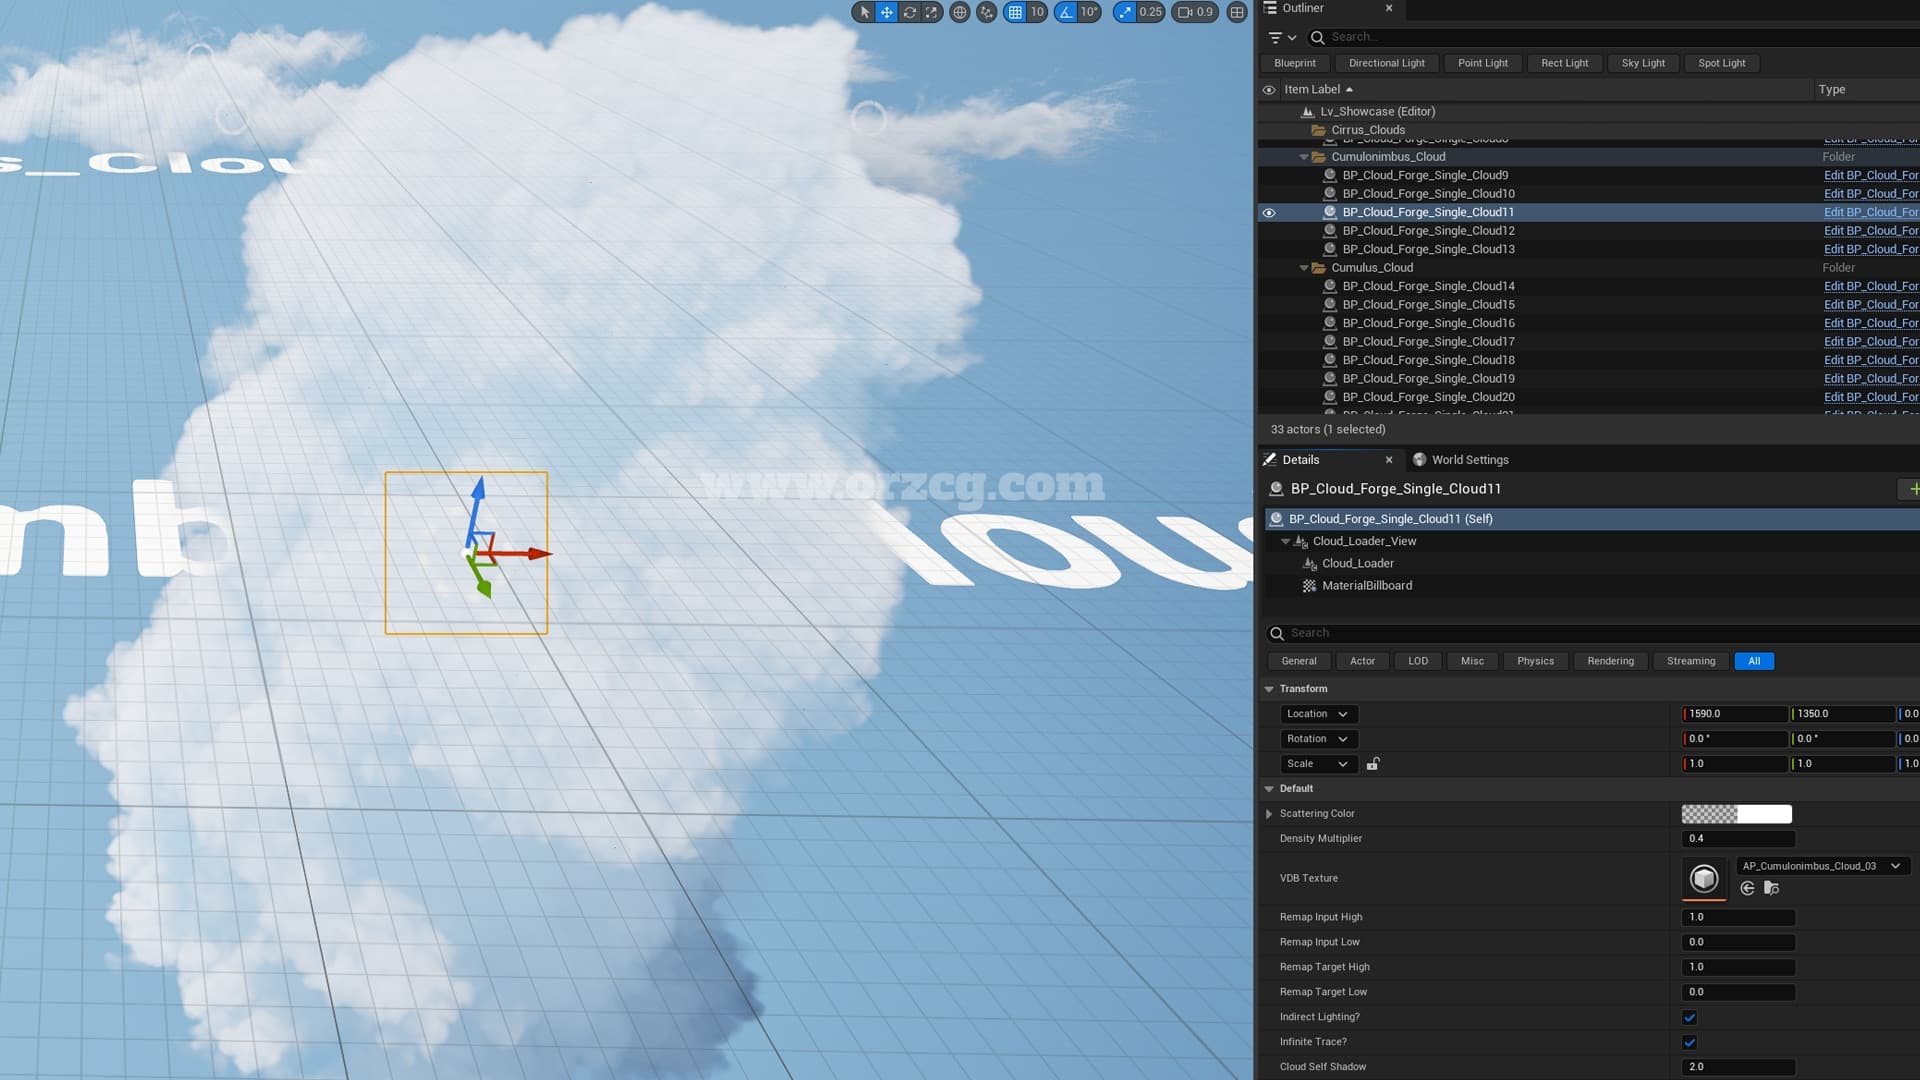
Task: Toggle rotation angle snapping
Action: 1066,12
